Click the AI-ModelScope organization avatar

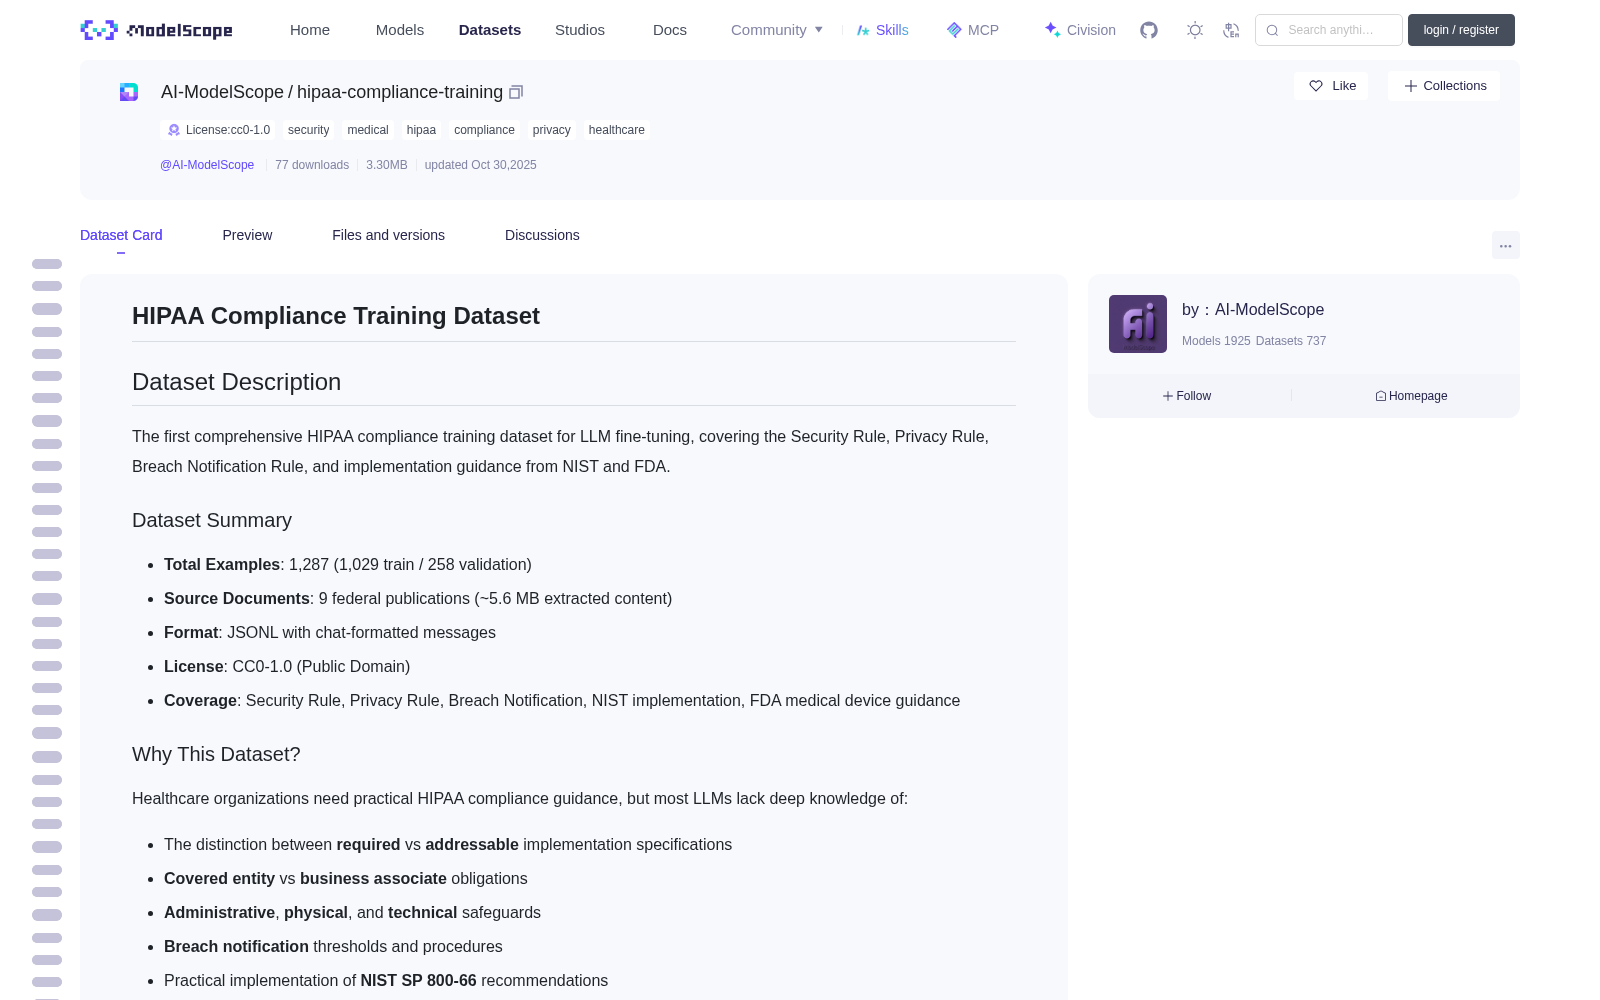click(1138, 324)
